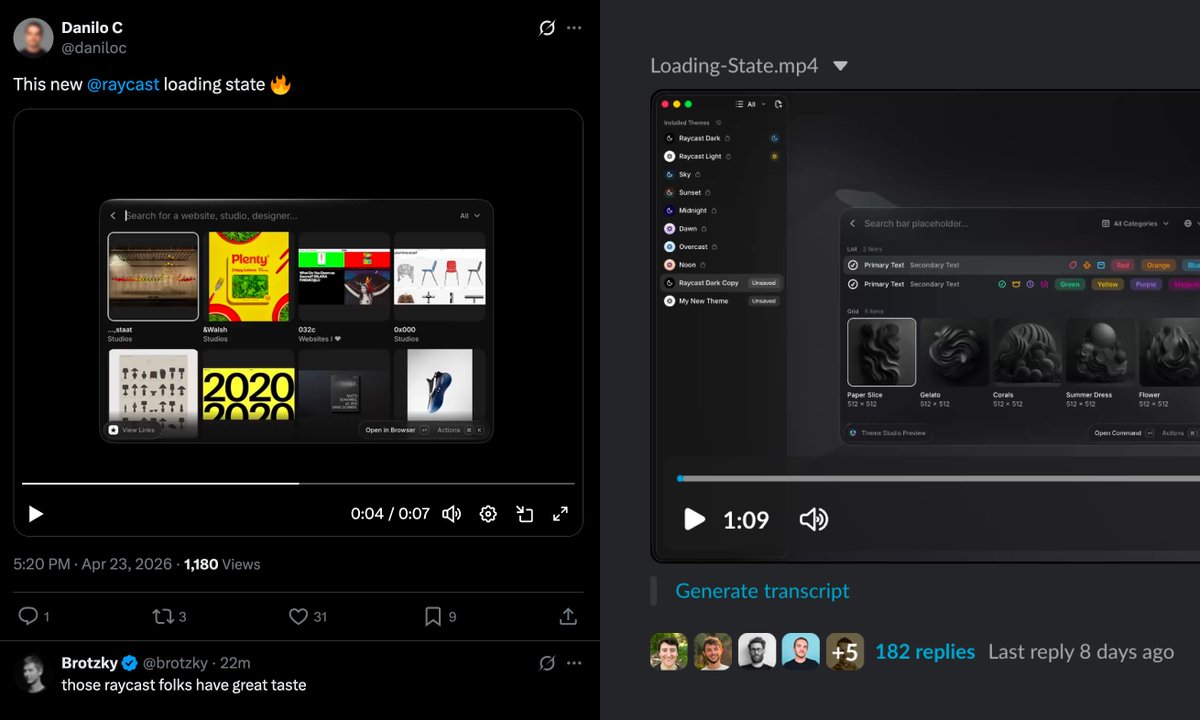Open the All themes filter dropdown

pos(750,104)
